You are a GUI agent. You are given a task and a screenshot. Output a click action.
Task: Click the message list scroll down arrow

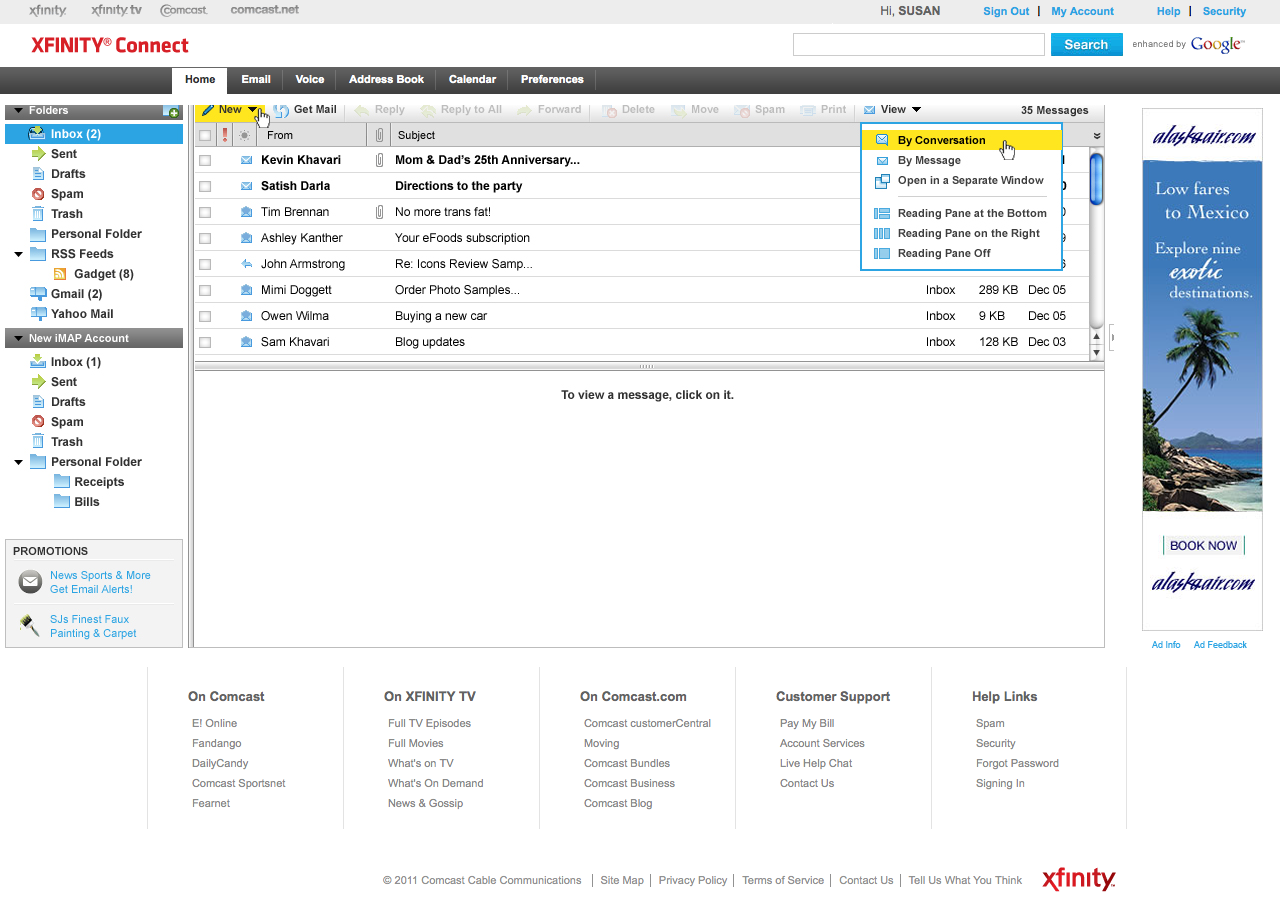click(x=1096, y=353)
